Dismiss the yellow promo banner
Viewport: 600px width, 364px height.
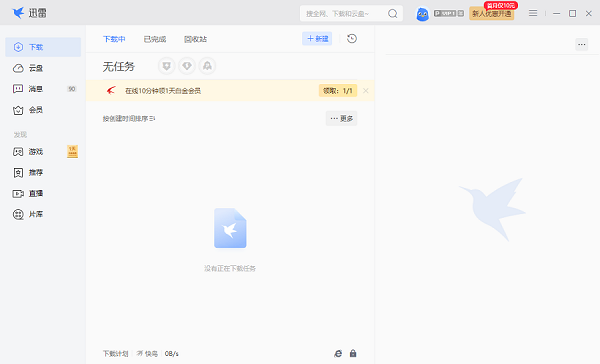tap(365, 91)
